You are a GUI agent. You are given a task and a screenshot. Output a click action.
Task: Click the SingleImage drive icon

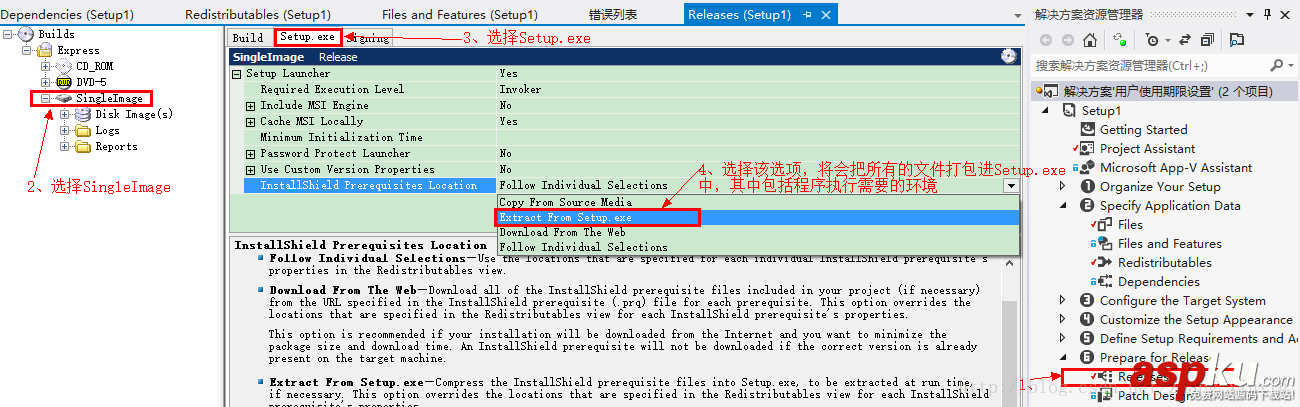point(63,98)
